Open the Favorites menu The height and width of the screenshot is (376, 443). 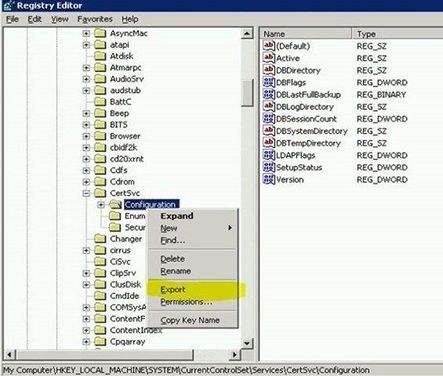point(95,19)
